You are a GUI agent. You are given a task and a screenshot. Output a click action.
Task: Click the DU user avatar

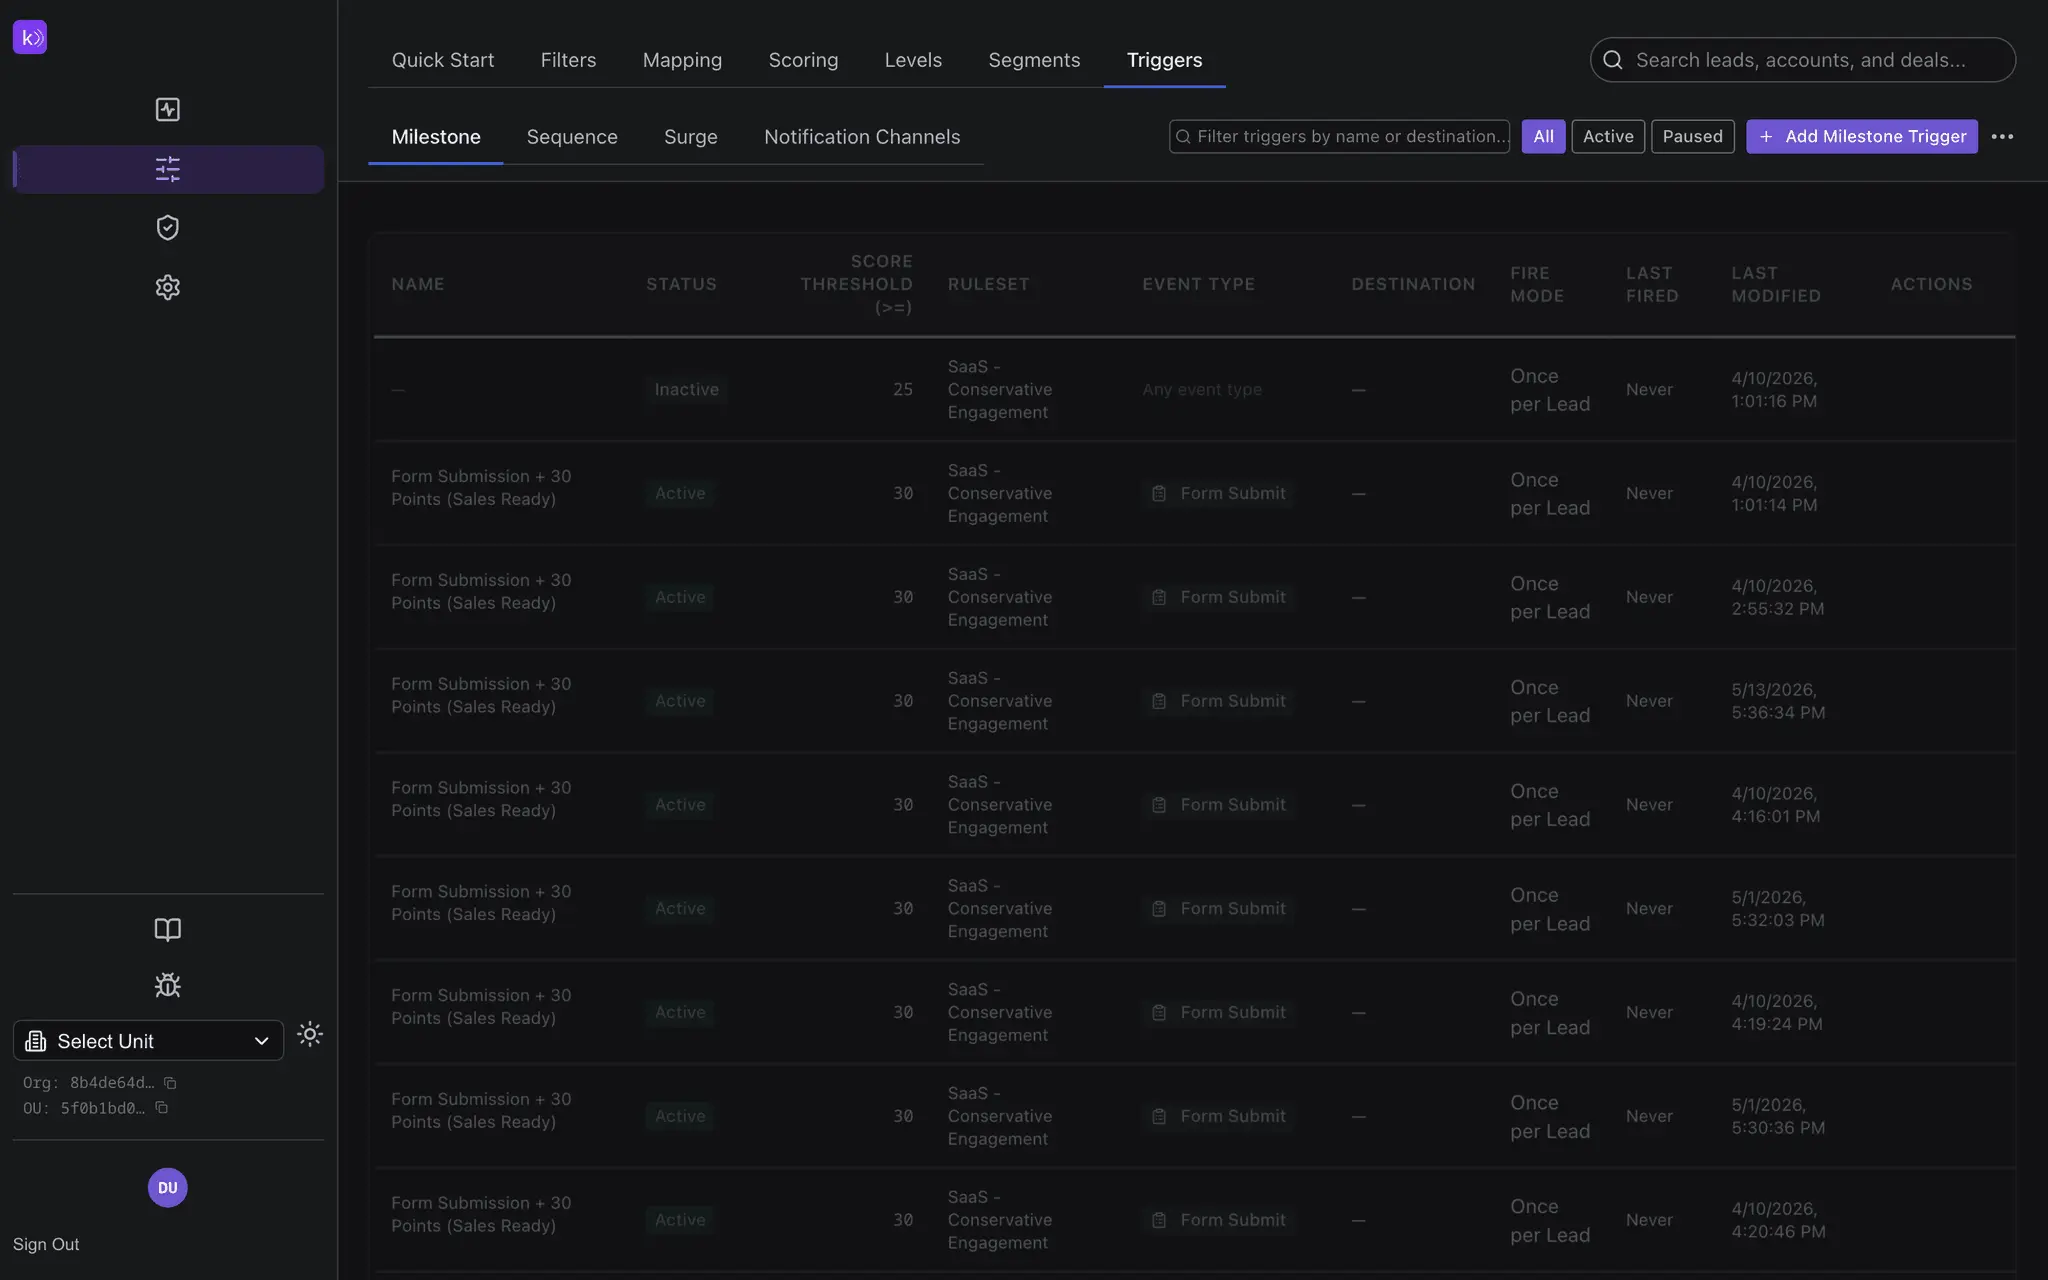168,1188
